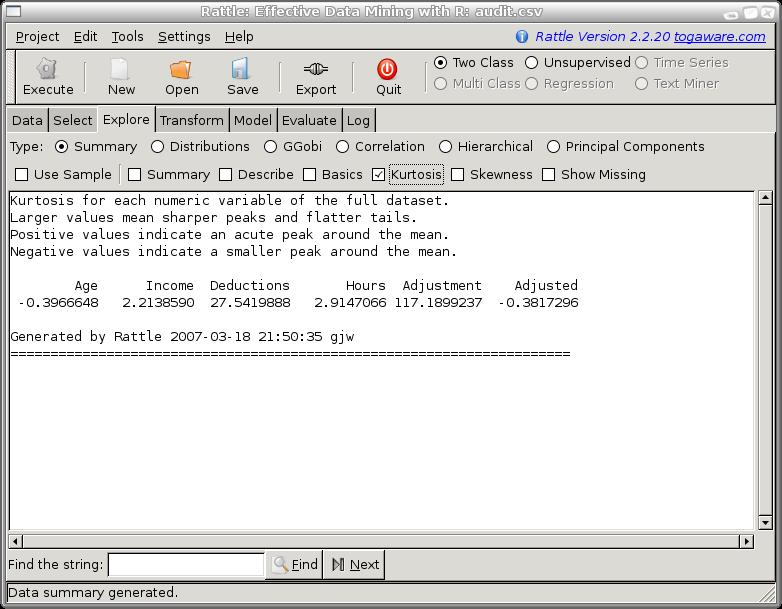The height and width of the screenshot is (609, 782).
Task: Click the Export plug icon
Action: (316, 69)
